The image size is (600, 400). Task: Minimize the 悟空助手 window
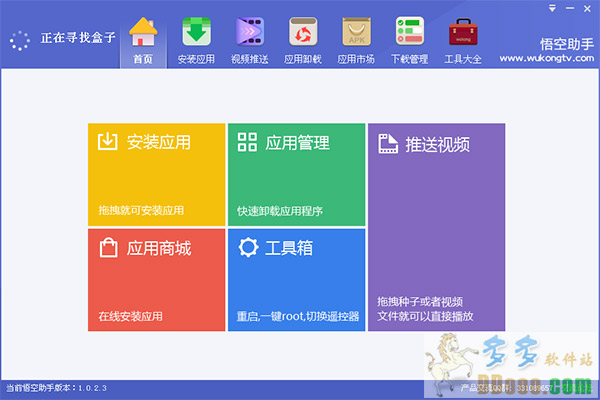tap(570, 8)
